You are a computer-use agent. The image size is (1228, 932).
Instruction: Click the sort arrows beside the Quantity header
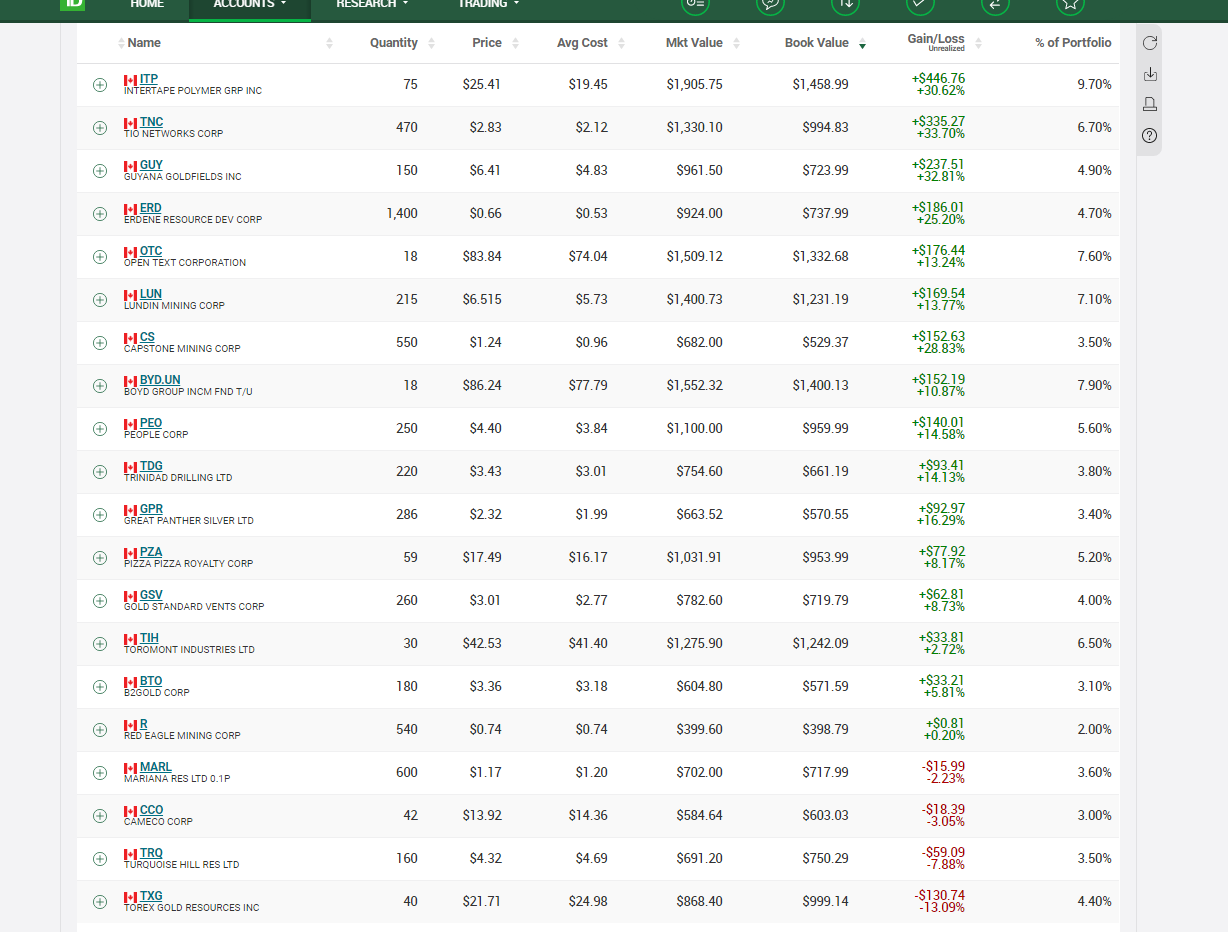431,43
